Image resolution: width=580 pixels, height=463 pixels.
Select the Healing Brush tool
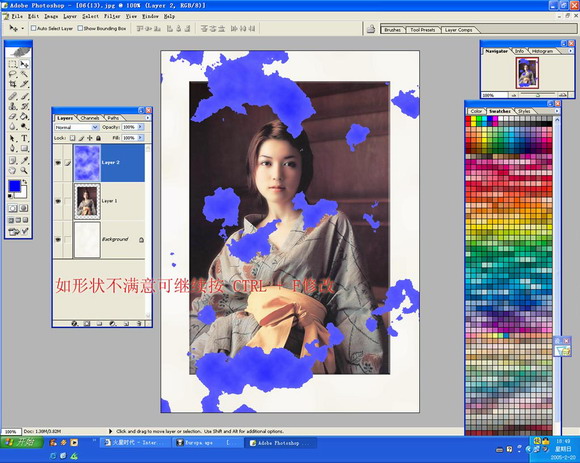pyautogui.click(x=13, y=96)
